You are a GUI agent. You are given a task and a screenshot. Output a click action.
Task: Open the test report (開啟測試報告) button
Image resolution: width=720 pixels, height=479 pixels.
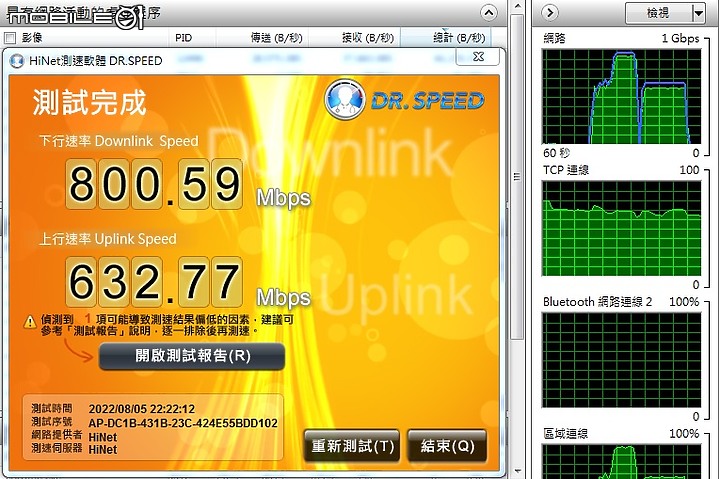(192, 356)
